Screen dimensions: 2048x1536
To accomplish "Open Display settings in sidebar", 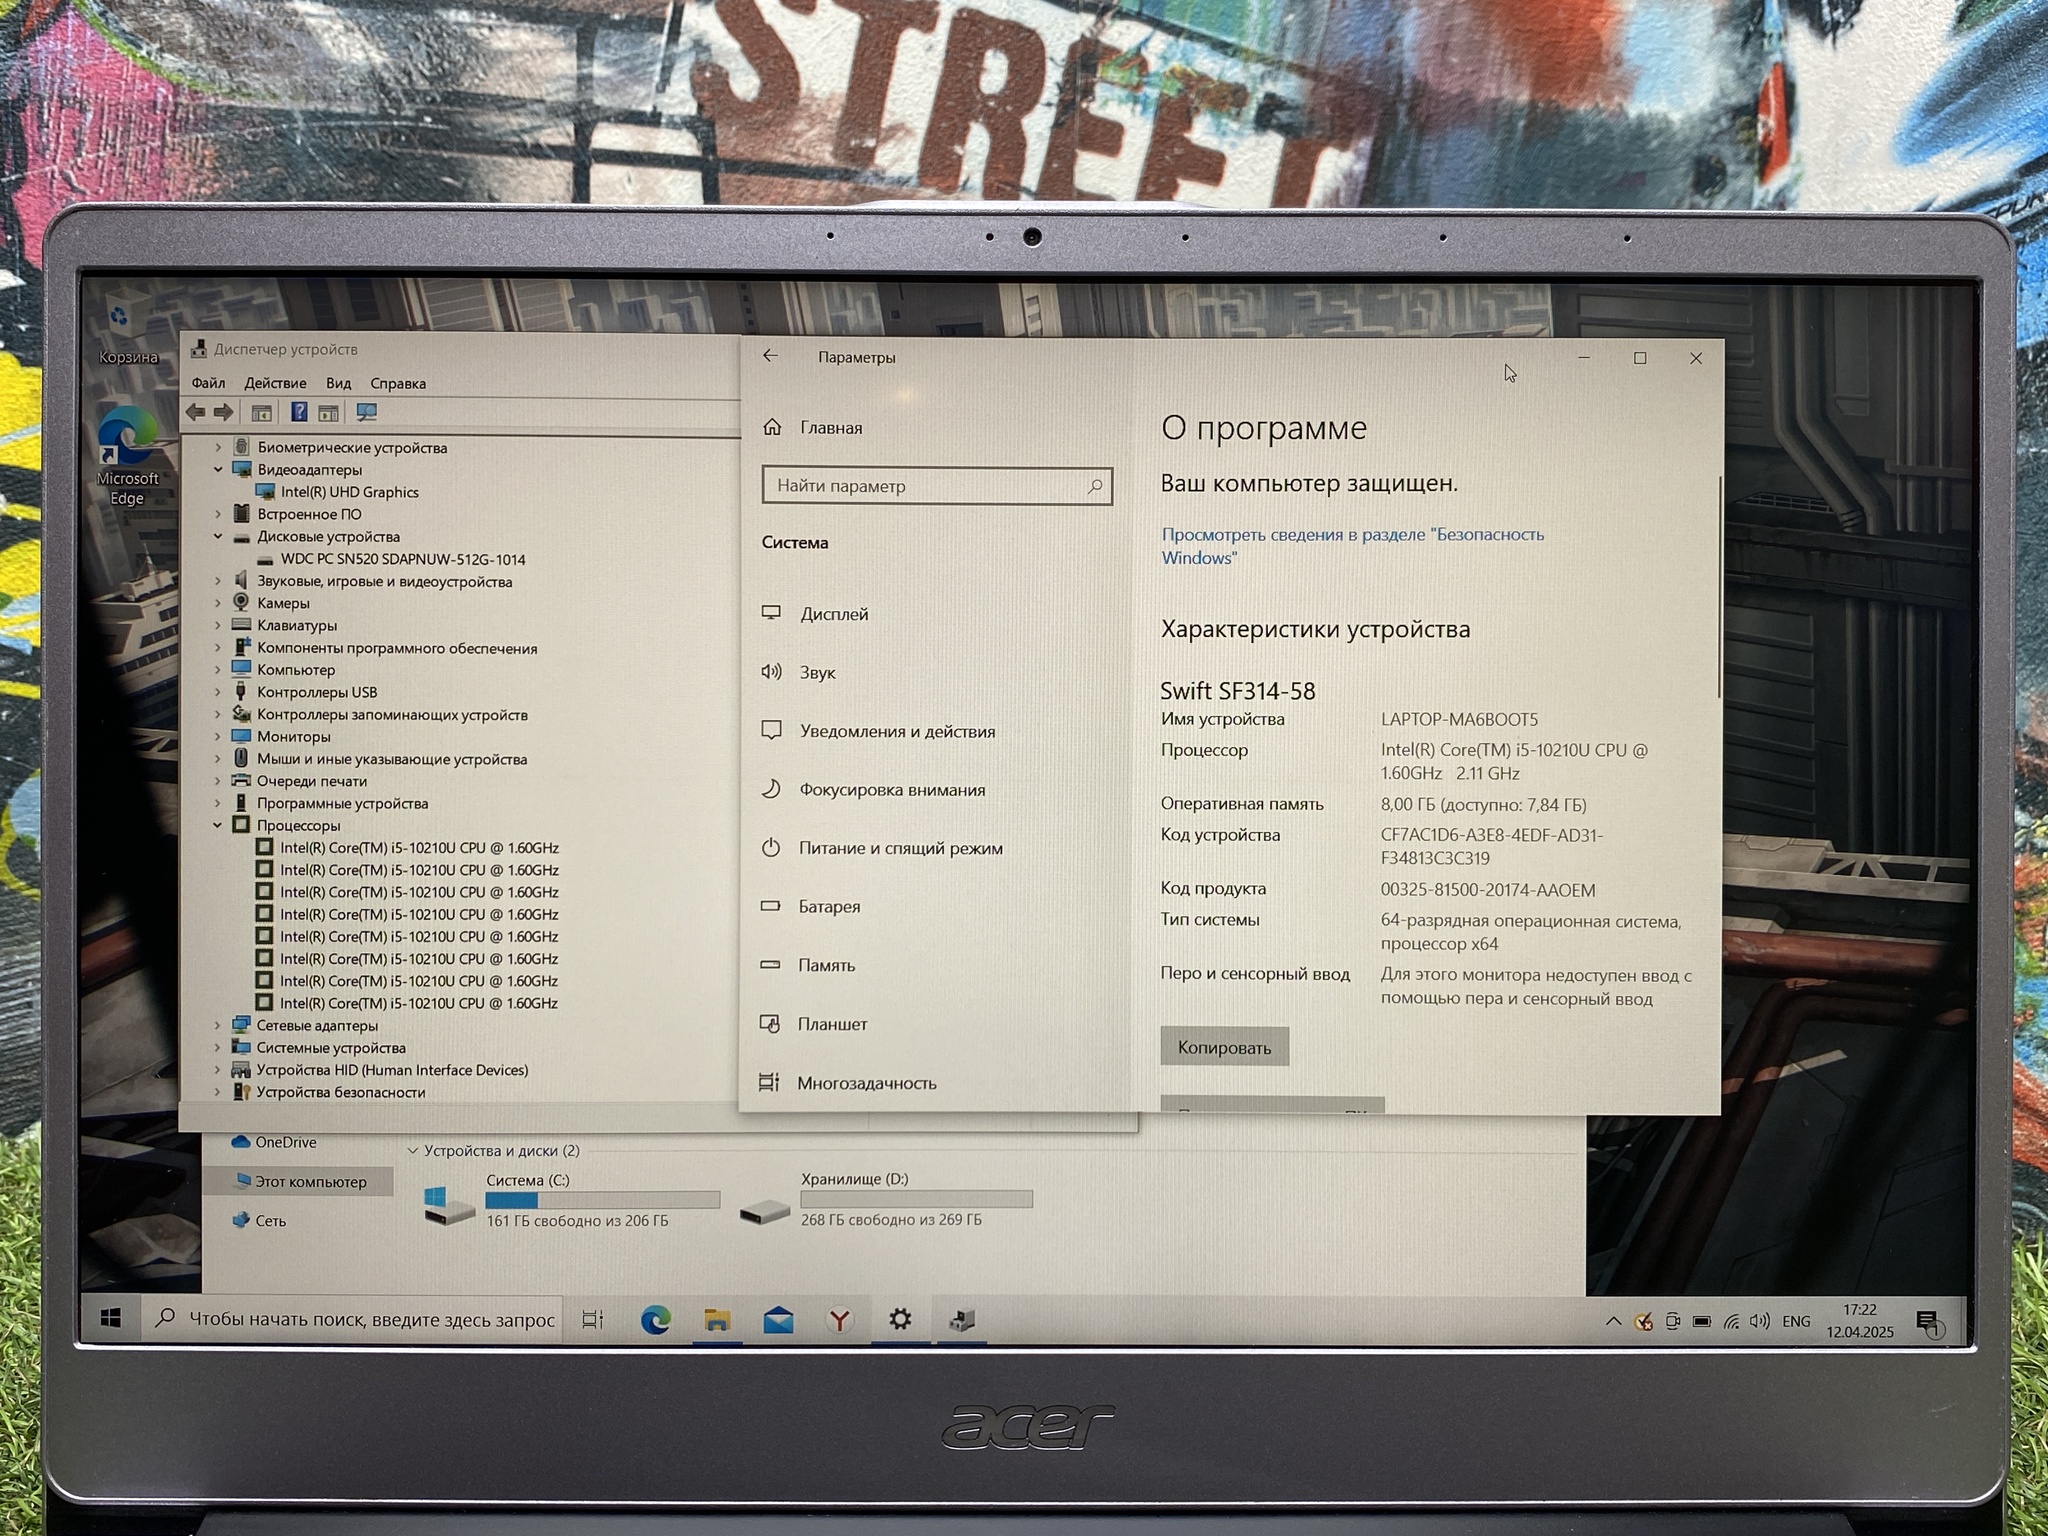I will 833,614.
